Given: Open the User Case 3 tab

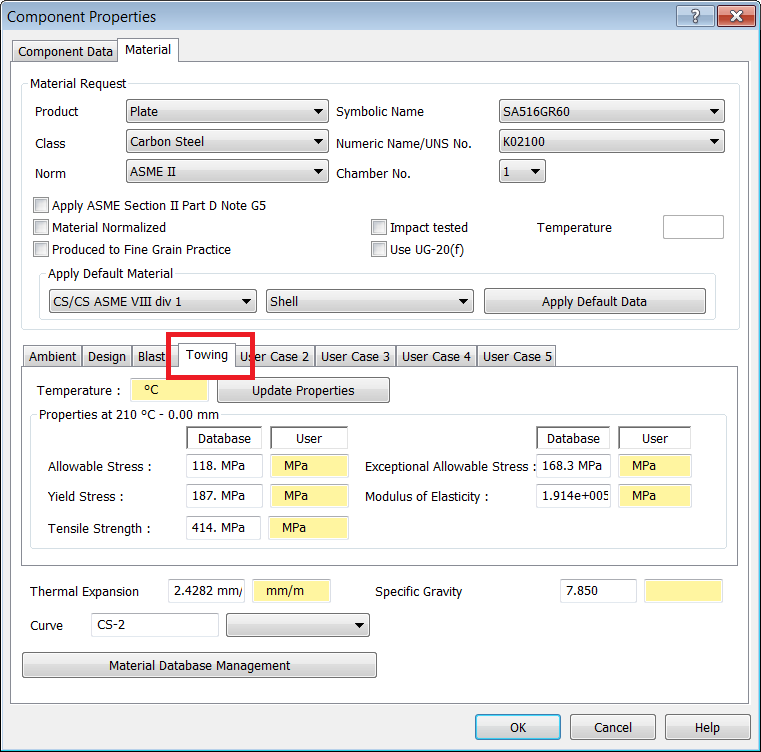Looking at the screenshot, I should click(x=356, y=357).
